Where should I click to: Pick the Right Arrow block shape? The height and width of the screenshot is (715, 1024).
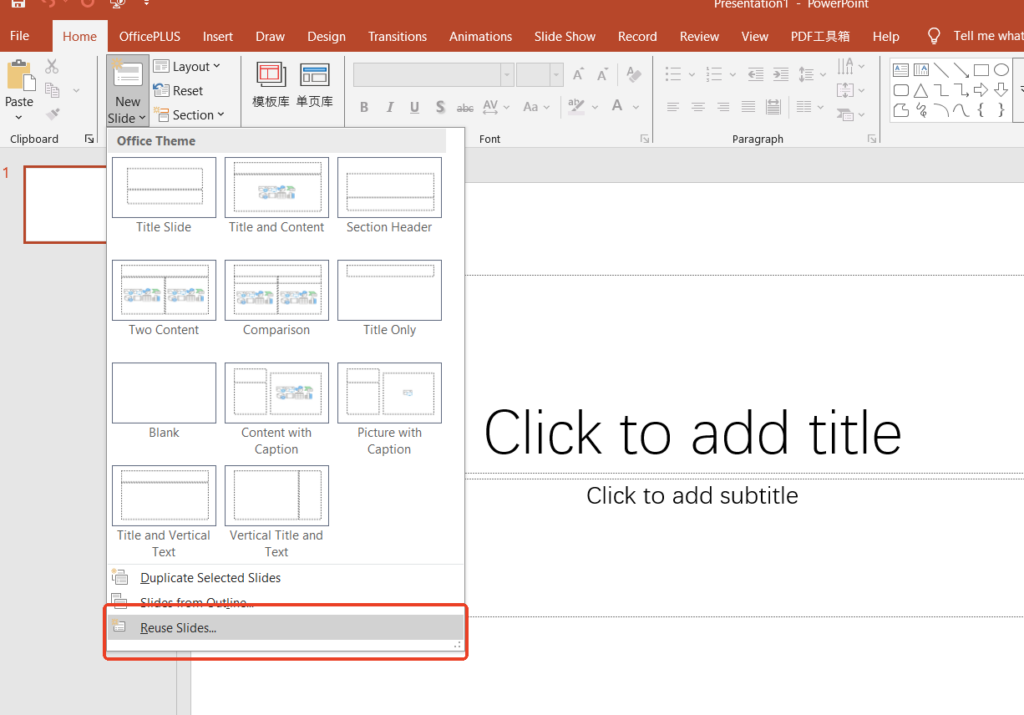point(981,91)
